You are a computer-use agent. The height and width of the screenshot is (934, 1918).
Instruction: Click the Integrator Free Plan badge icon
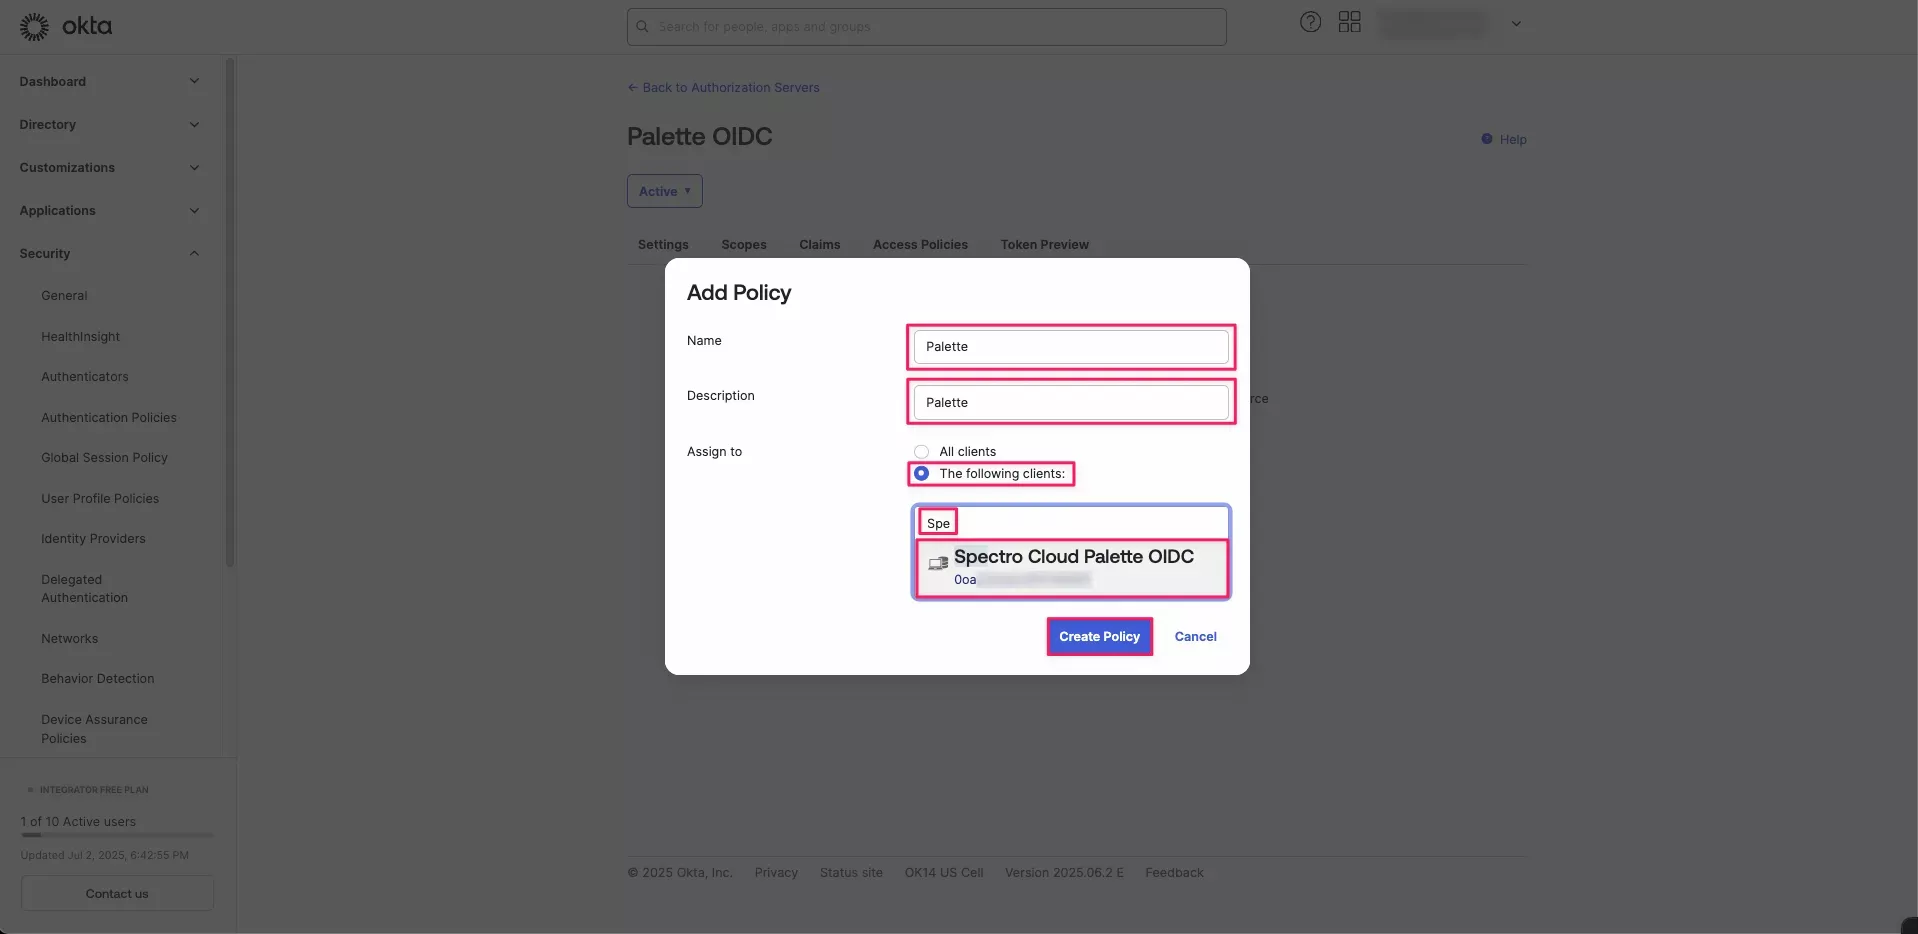point(31,789)
